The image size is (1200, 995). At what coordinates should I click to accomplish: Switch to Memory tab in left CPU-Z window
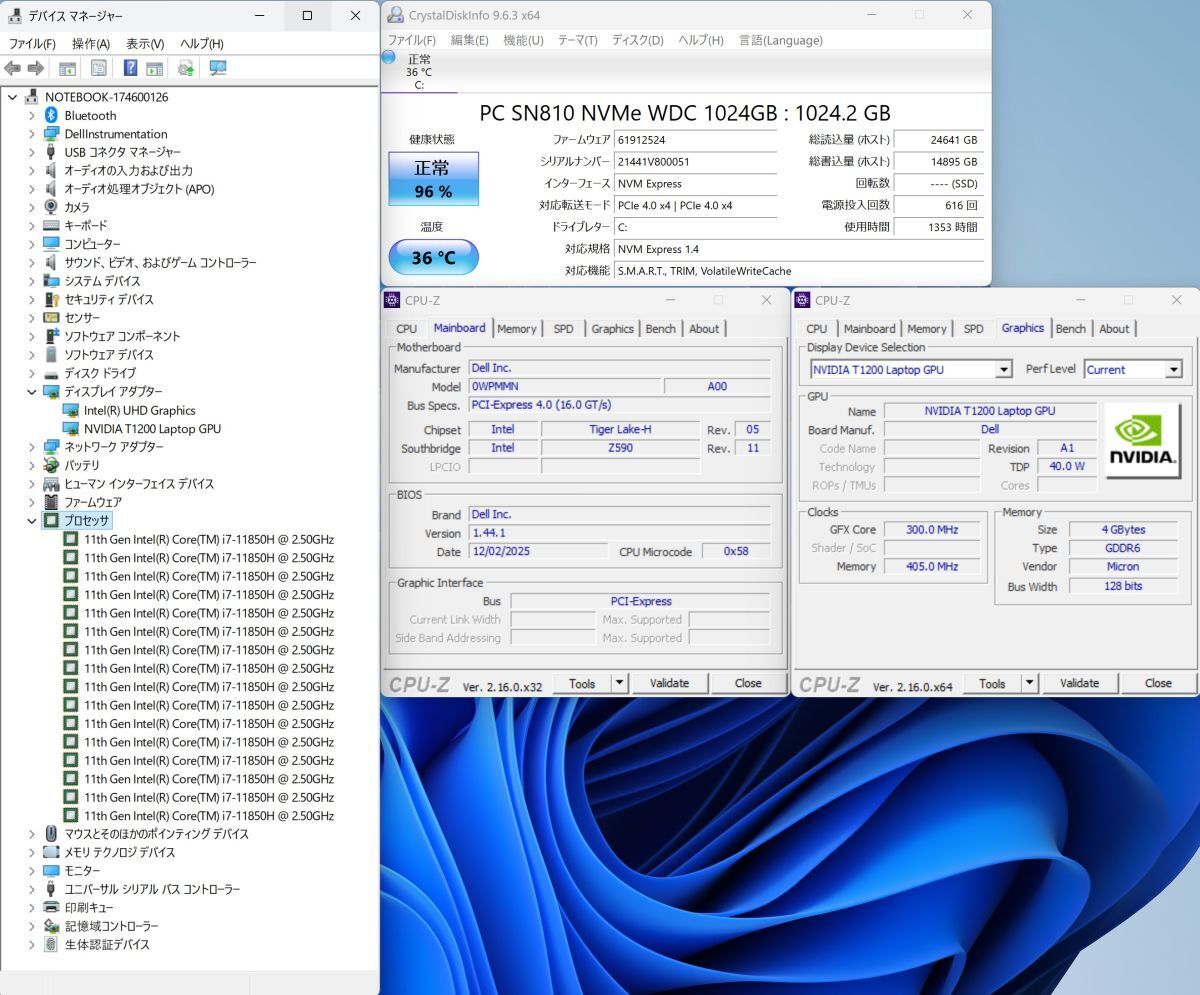tap(517, 329)
